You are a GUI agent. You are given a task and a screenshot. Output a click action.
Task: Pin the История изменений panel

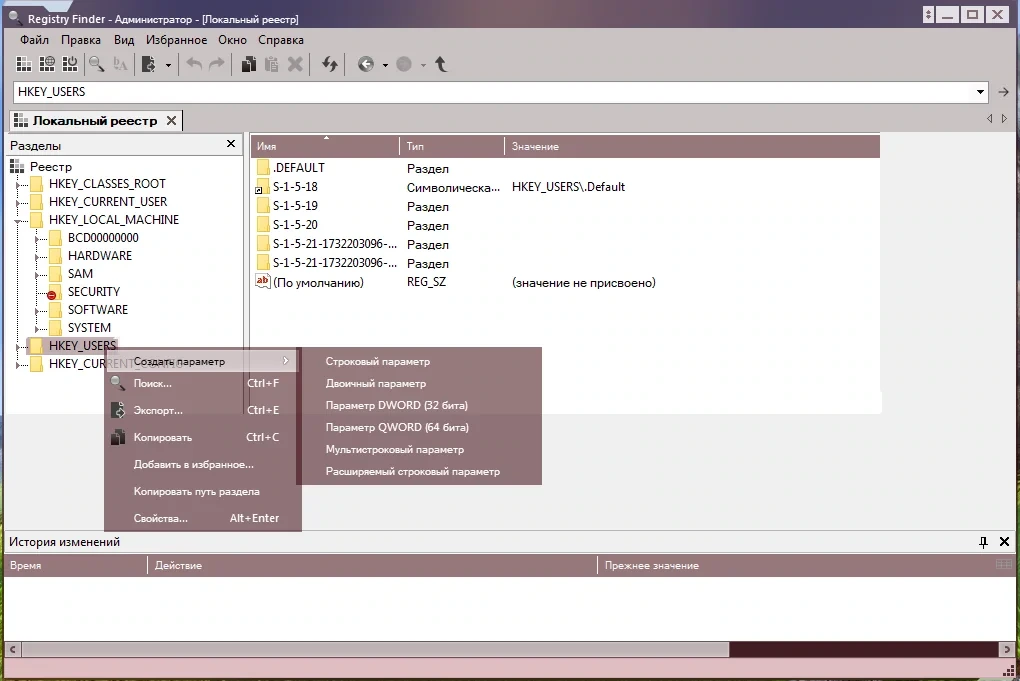click(984, 542)
